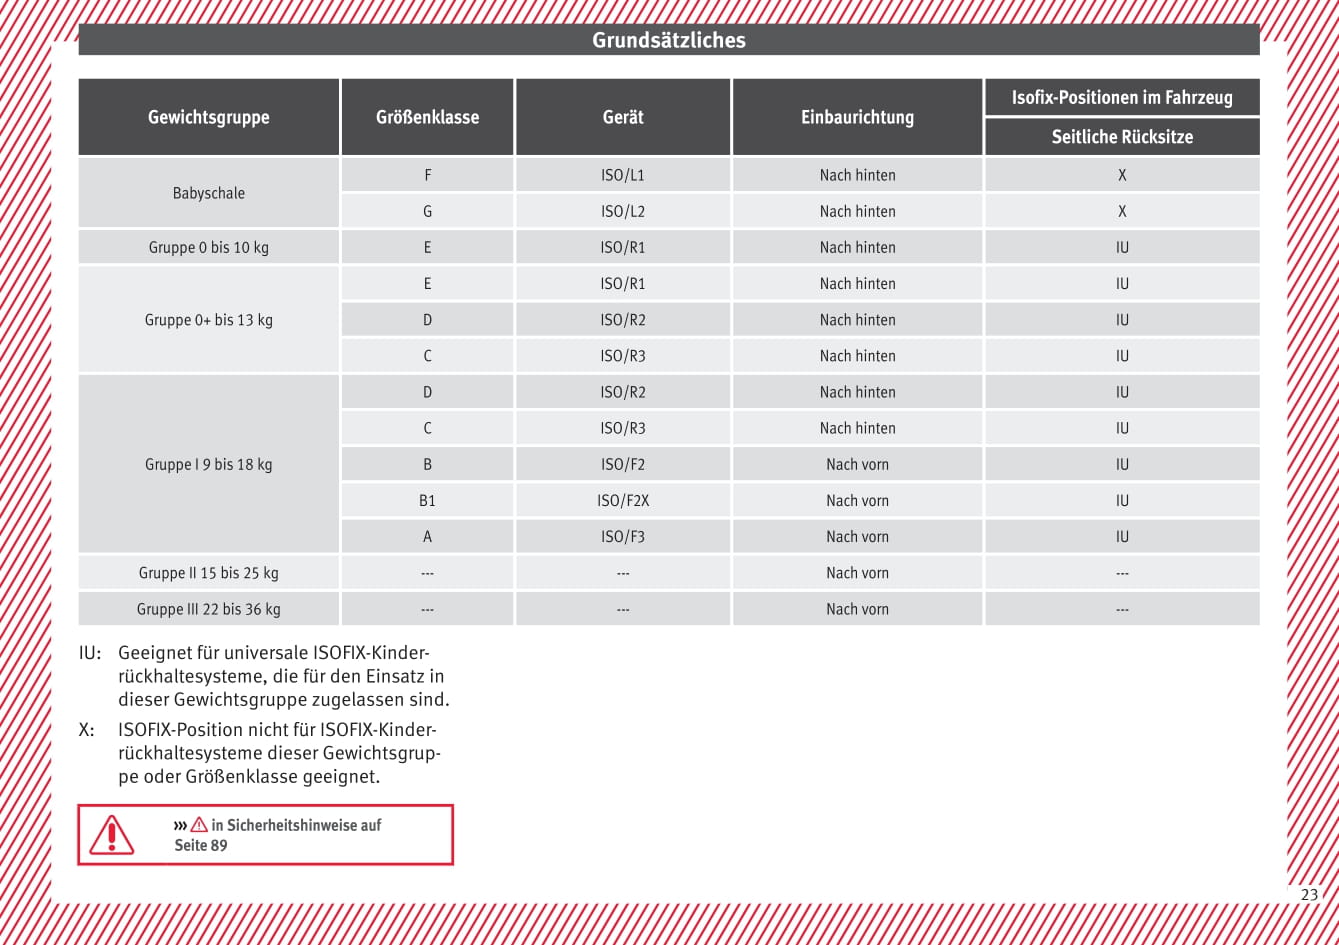Click the 'Einbaurichtung' column header

[x=857, y=117]
